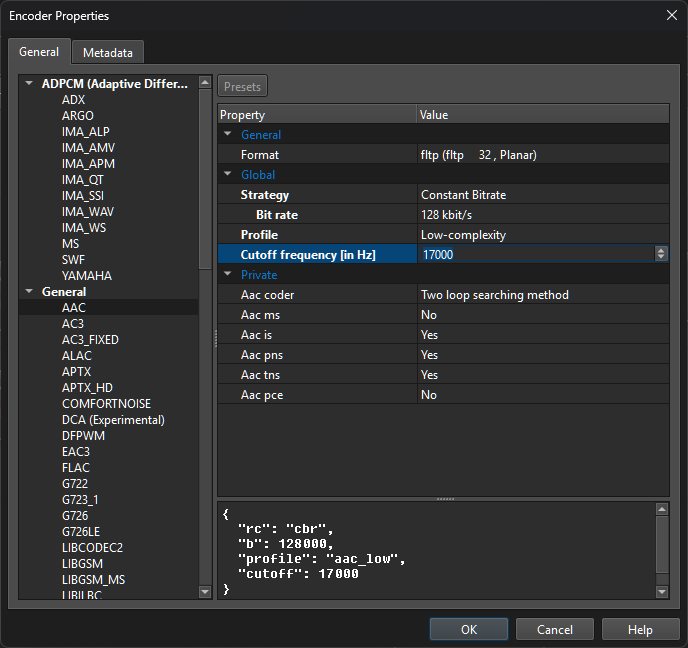Select the IMA_QT encoder
Image resolution: width=688 pixels, height=648 pixels.
click(82, 180)
